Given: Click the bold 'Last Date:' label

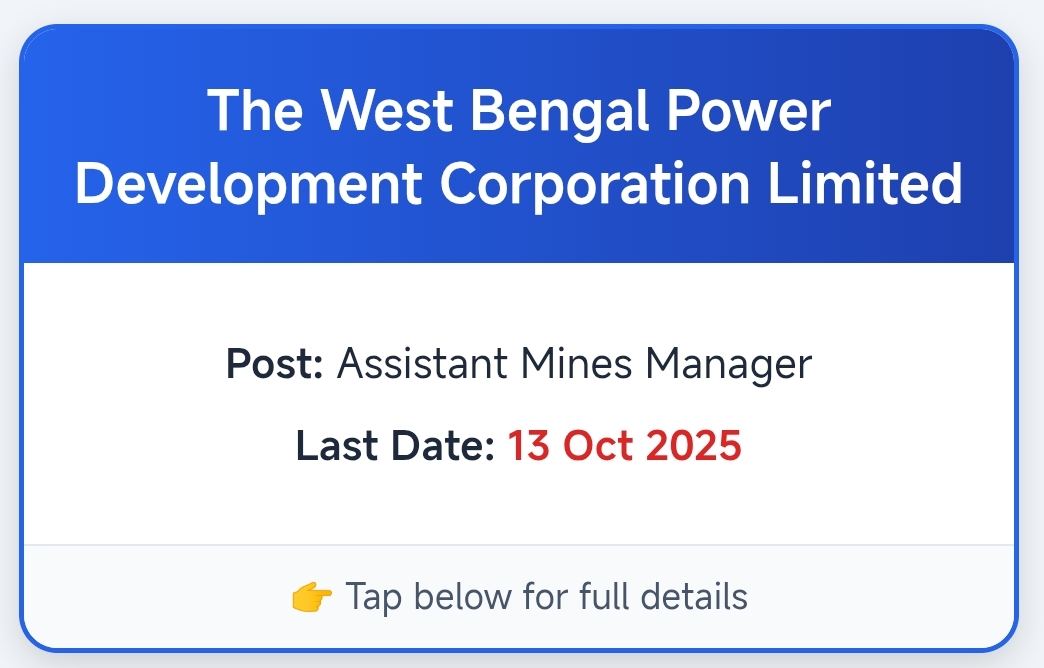Looking at the screenshot, I should (x=396, y=446).
